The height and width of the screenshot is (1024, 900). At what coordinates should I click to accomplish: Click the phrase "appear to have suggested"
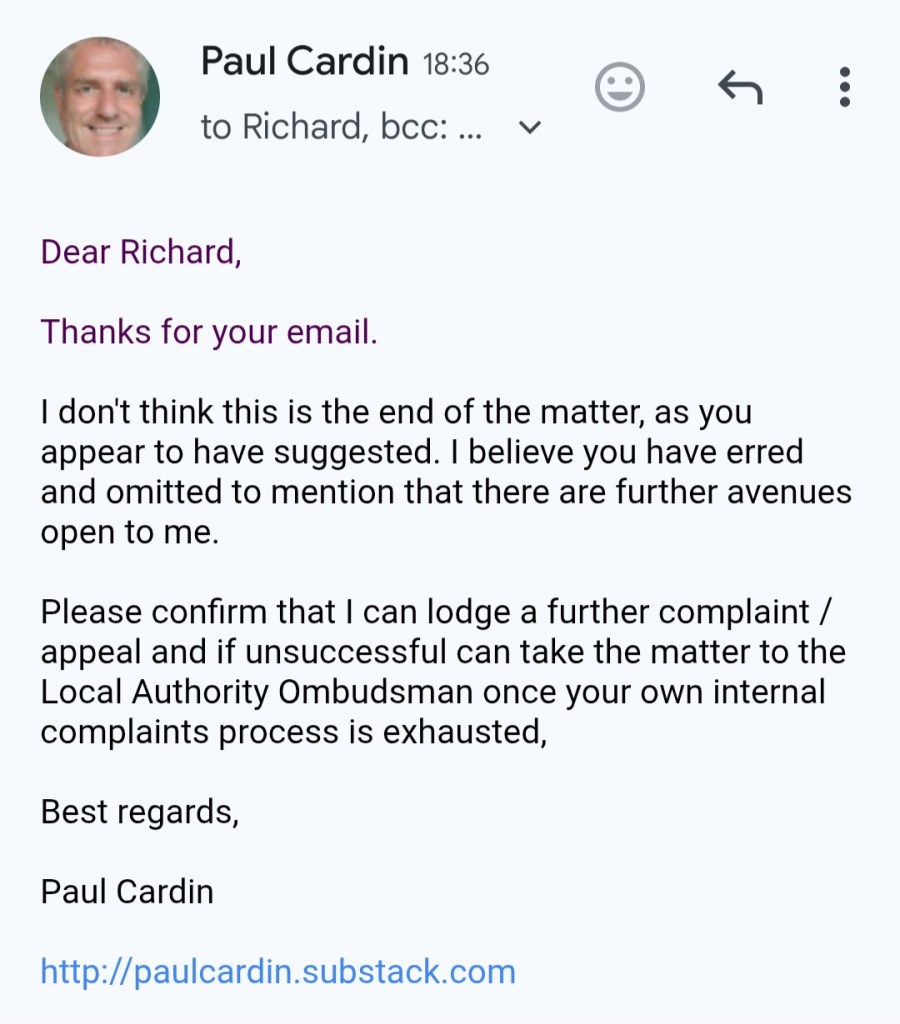point(235,451)
